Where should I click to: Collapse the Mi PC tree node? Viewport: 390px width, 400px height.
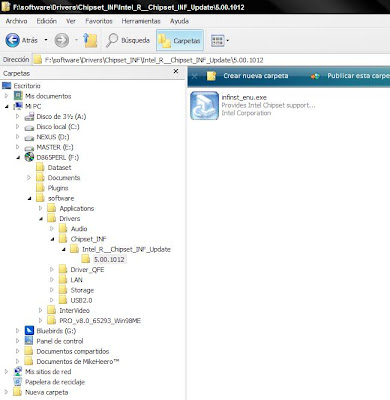(x=7, y=106)
